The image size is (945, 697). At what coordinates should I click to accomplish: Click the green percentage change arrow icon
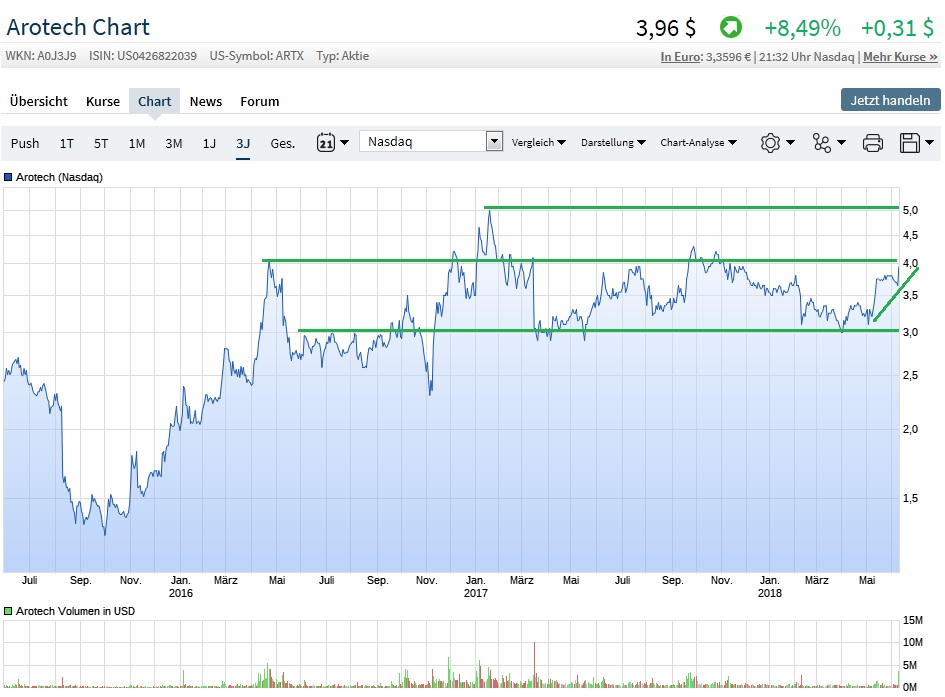click(730, 28)
